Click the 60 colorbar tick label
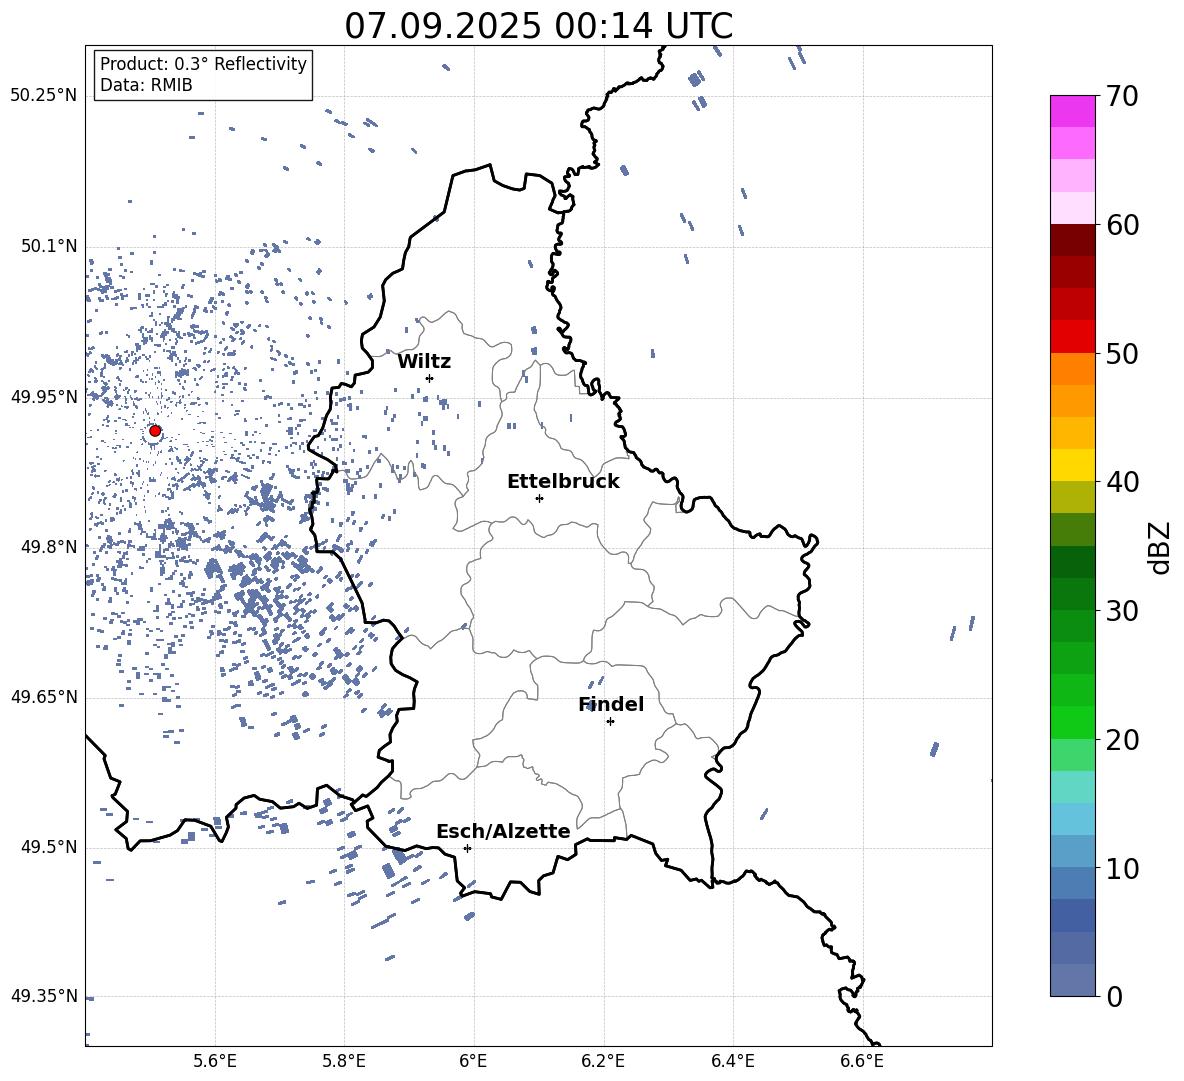 (1122, 224)
